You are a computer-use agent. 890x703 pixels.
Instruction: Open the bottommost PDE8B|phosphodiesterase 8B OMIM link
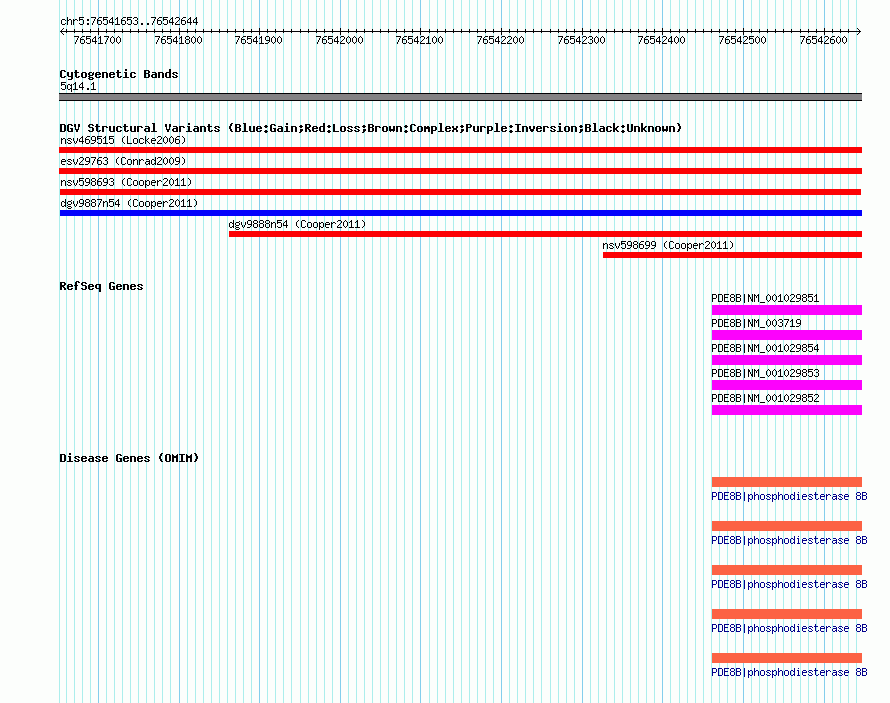[789, 672]
